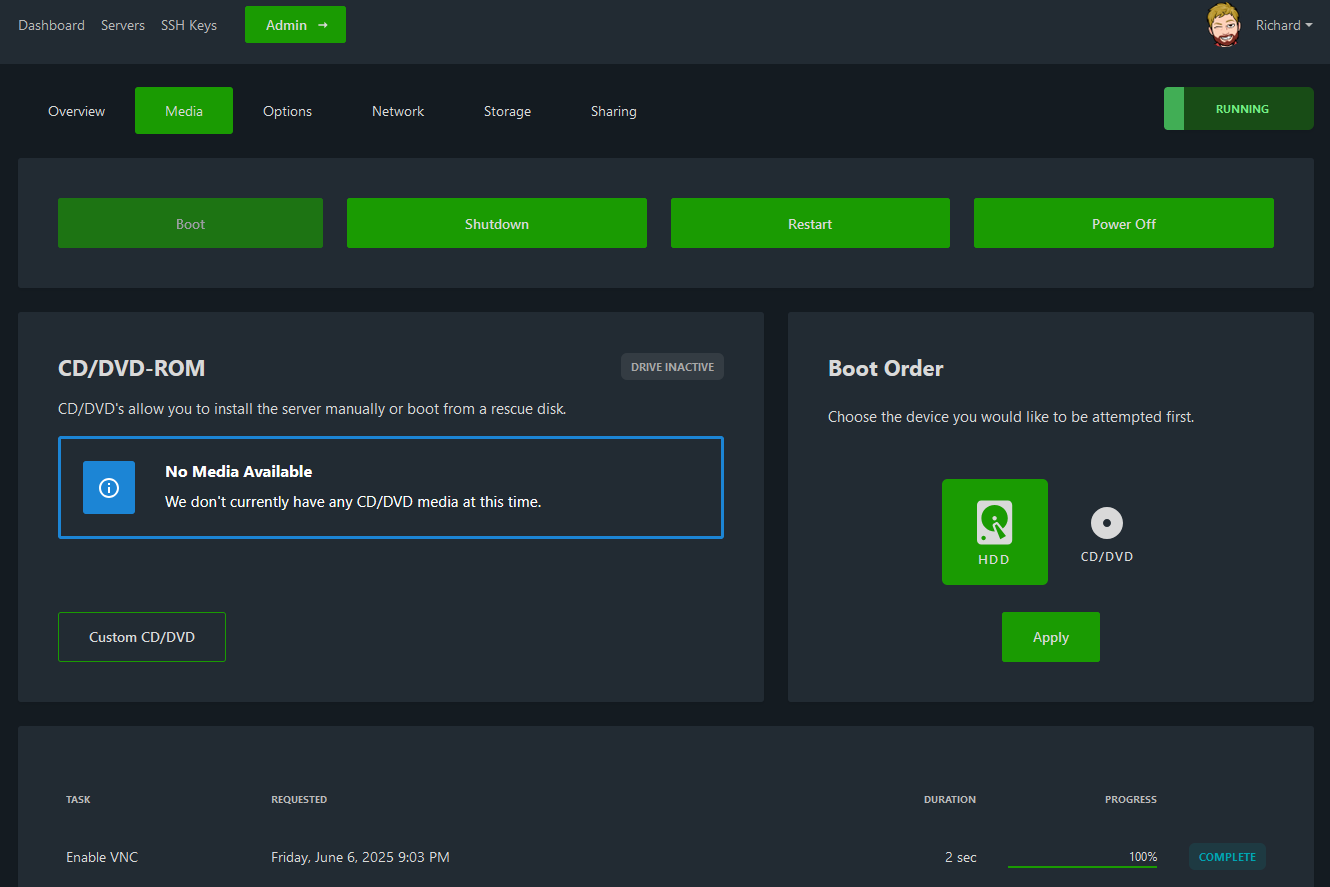The width and height of the screenshot is (1330, 887).
Task: Restart the server
Action: point(810,223)
